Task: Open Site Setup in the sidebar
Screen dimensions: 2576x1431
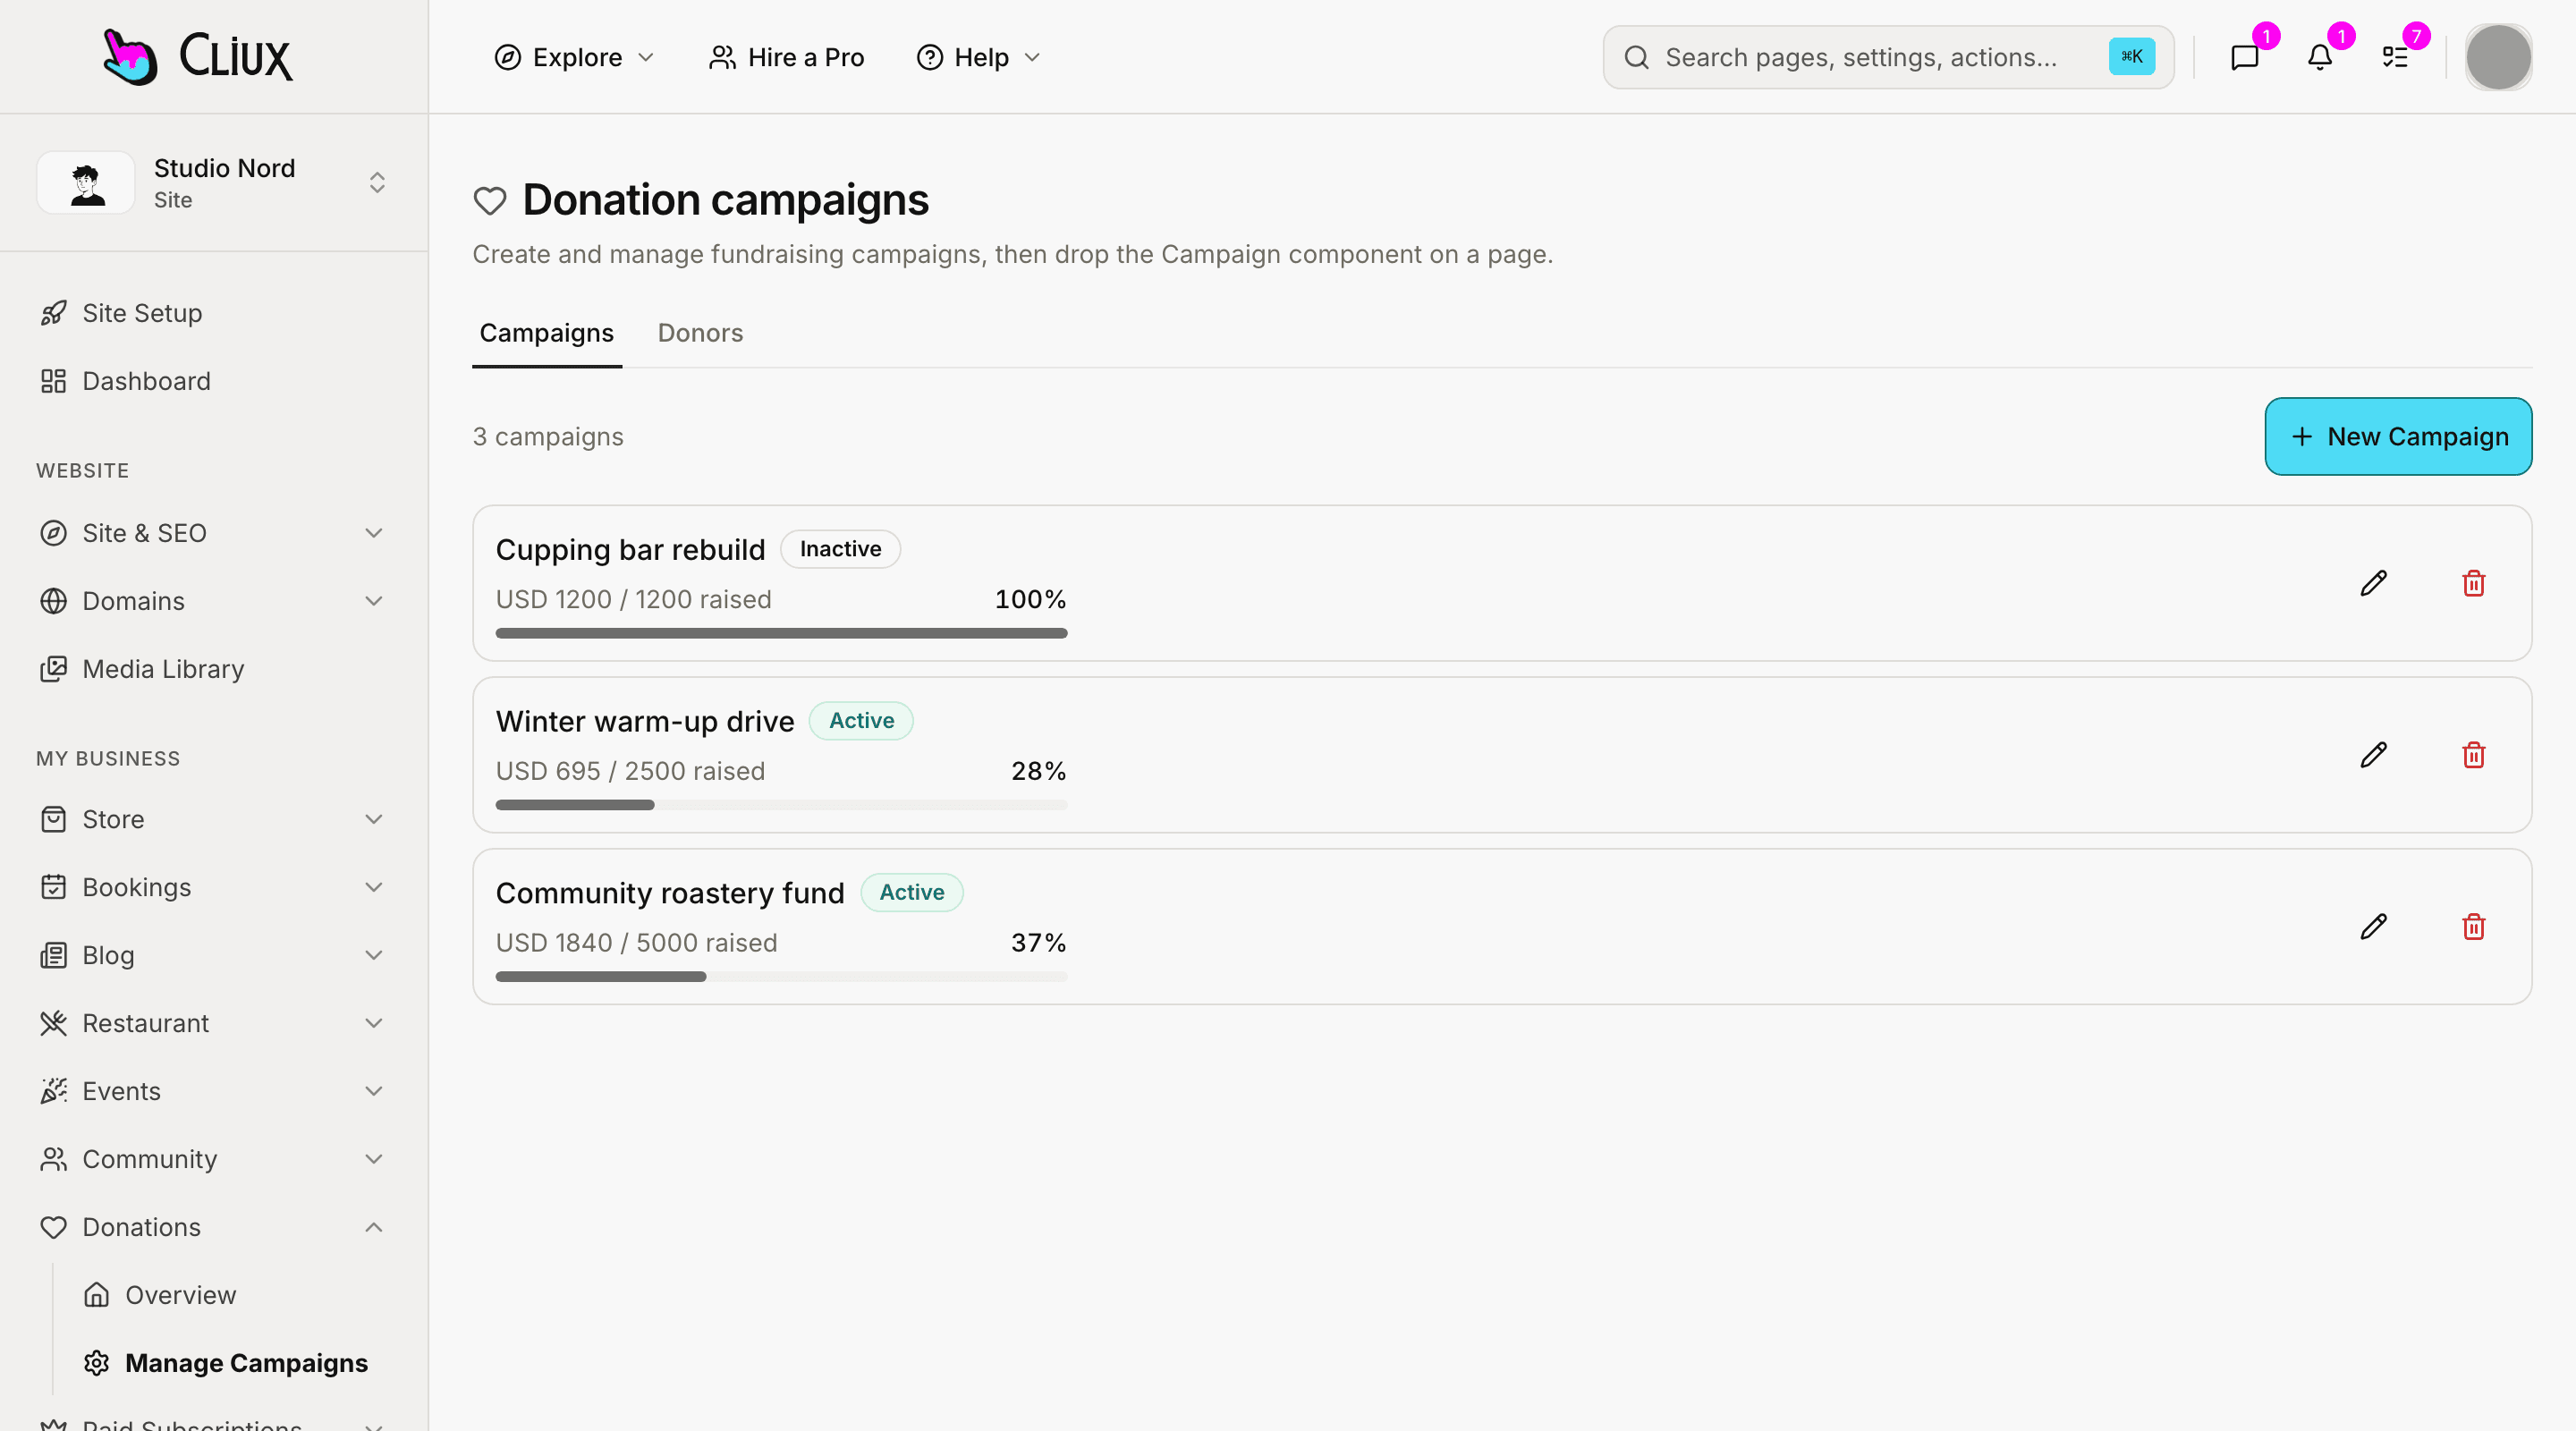Action: point(214,313)
